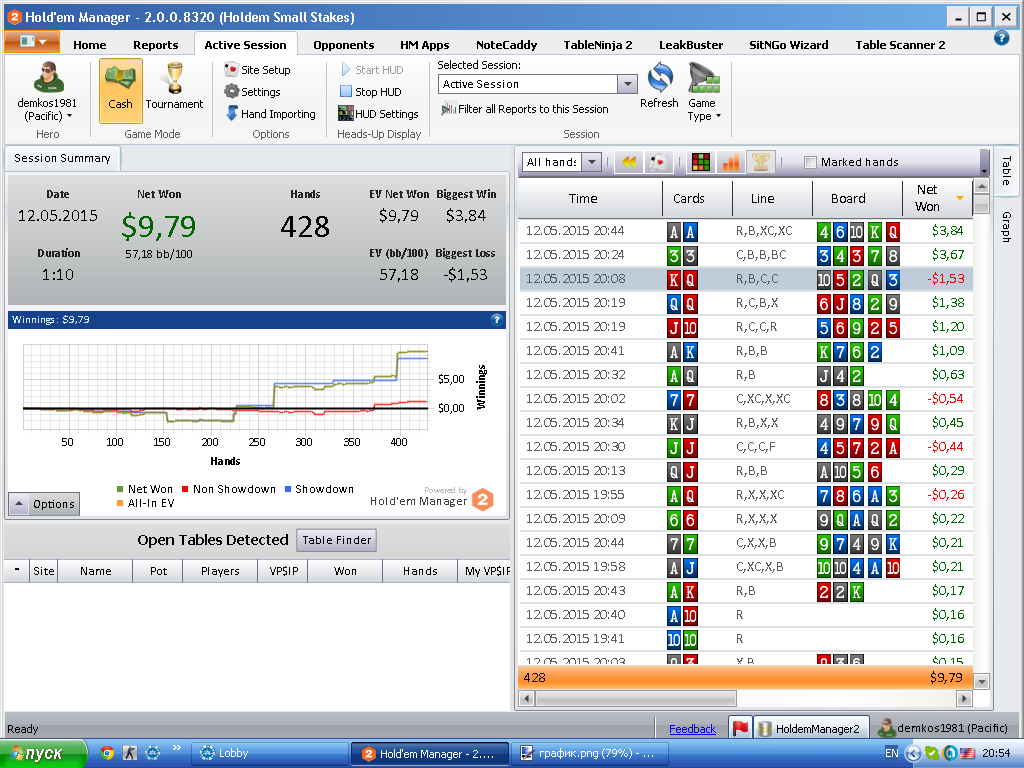
Task: Select the 20:08 KQ hand losing $1,53
Action: pyautogui.click(x=746, y=279)
